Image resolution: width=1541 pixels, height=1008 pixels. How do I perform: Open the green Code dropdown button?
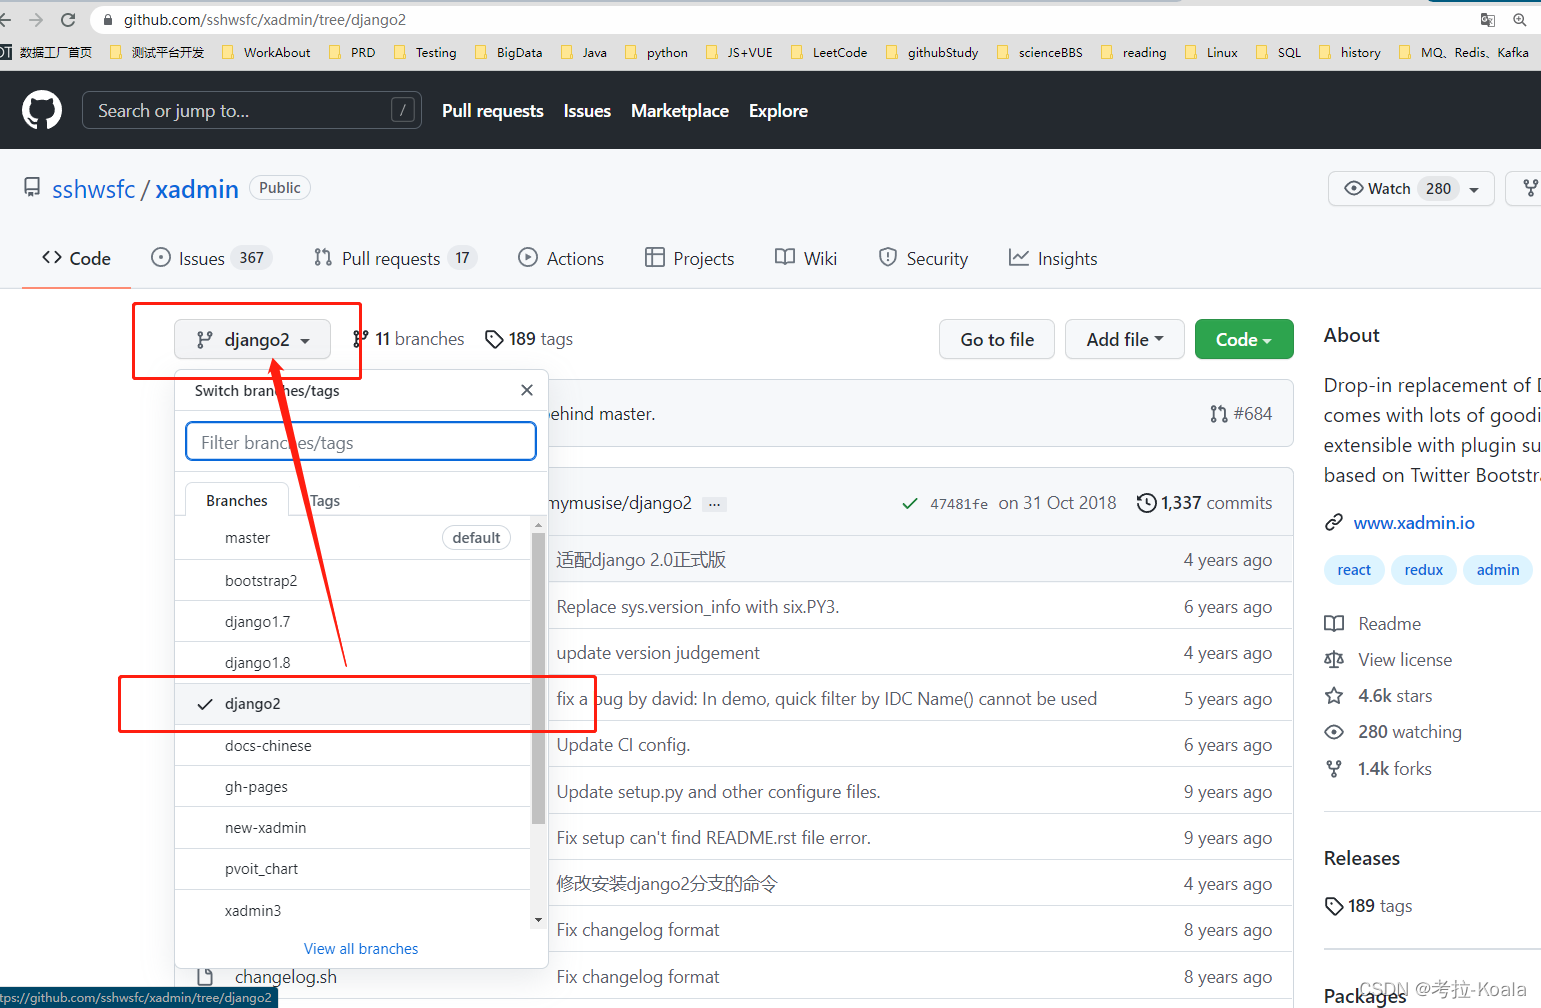tap(1244, 339)
